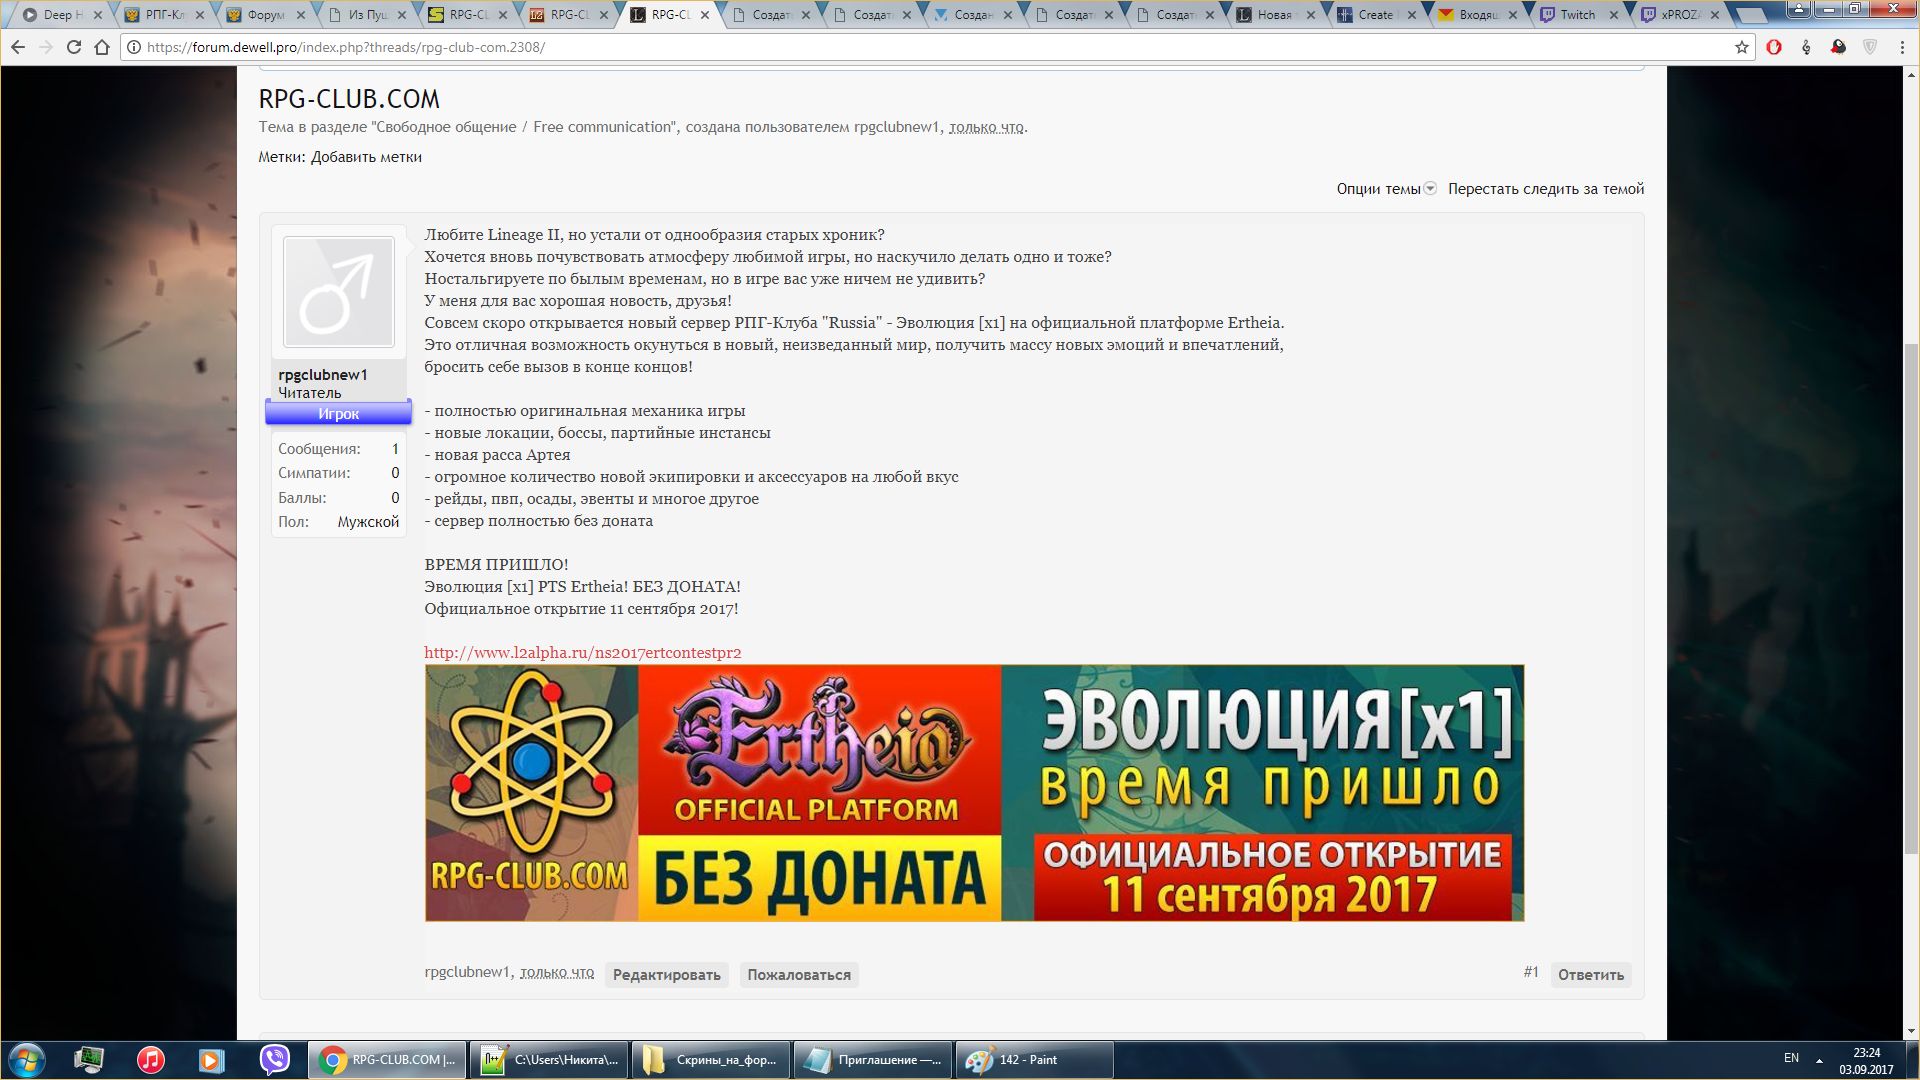
Task: Open the monitor app icon in taskbar
Action: (89, 1060)
